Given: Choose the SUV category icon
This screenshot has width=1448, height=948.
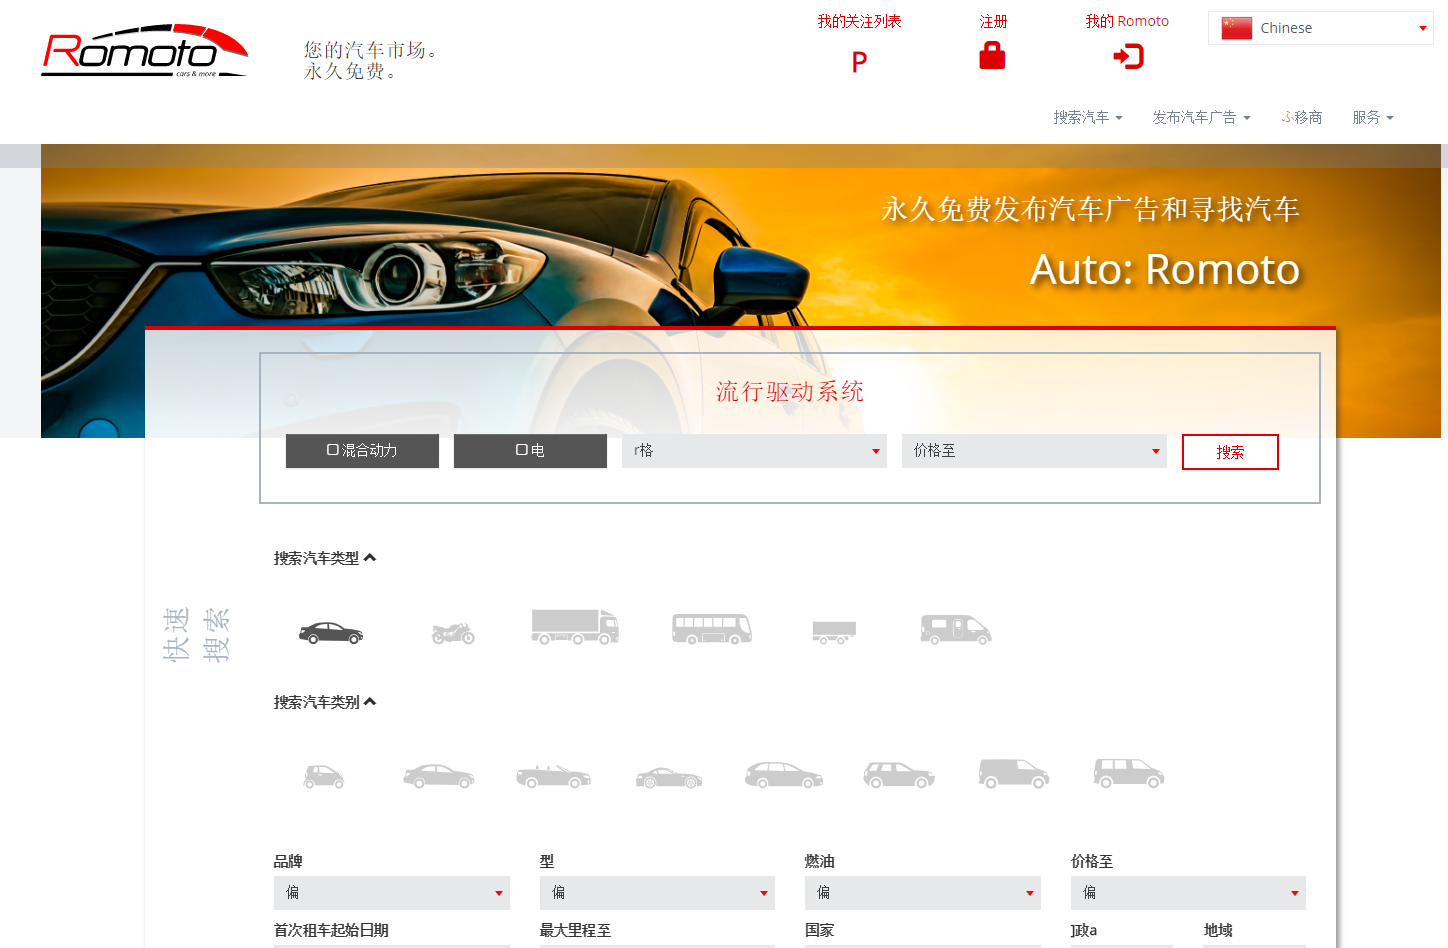Looking at the screenshot, I should (899, 775).
